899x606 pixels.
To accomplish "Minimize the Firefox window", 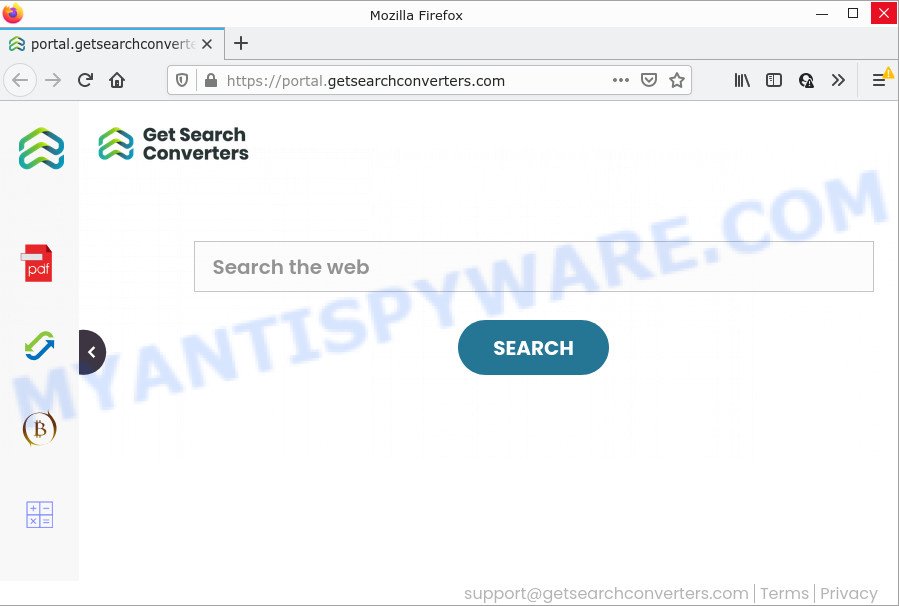I will pyautogui.click(x=822, y=13).
